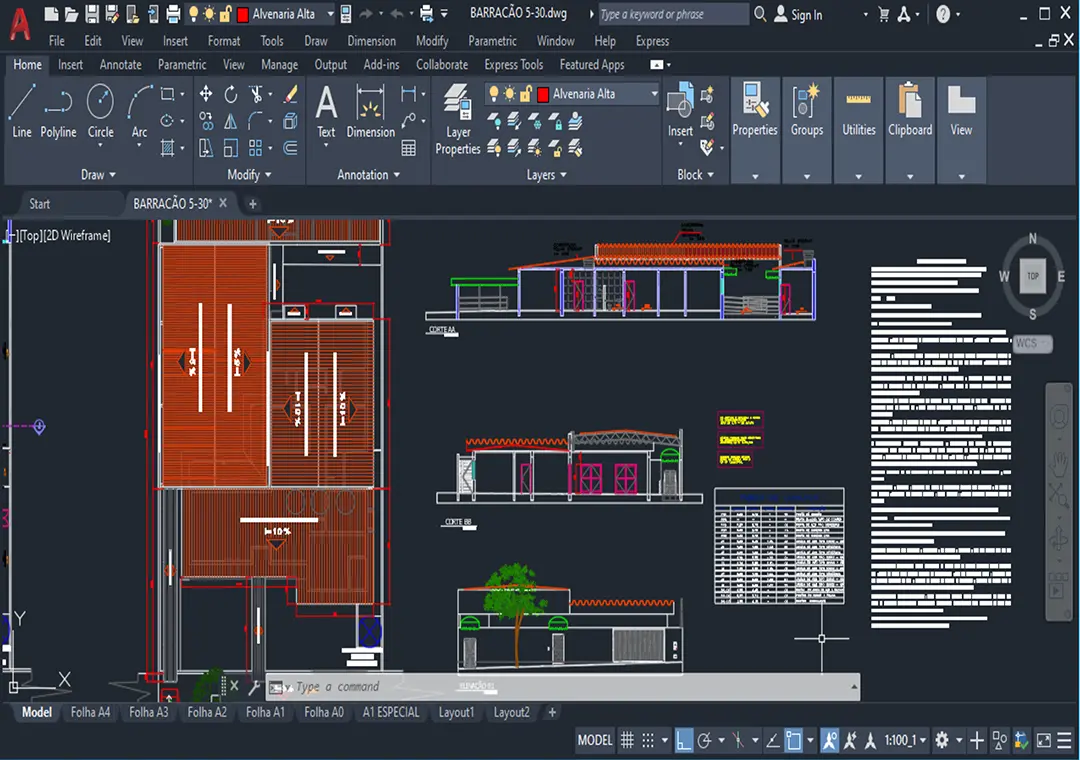Click the red layer color swatch in ribbon
Image resolution: width=1080 pixels, height=760 pixels.
[543, 94]
